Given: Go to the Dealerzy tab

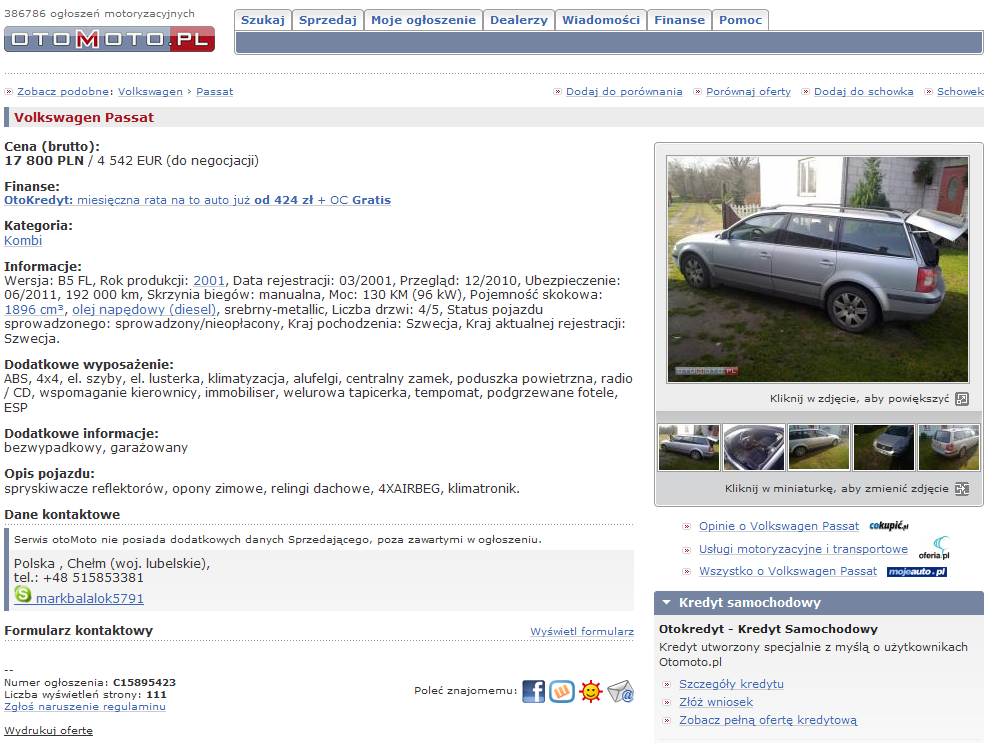Looking at the screenshot, I should pos(519,20).
